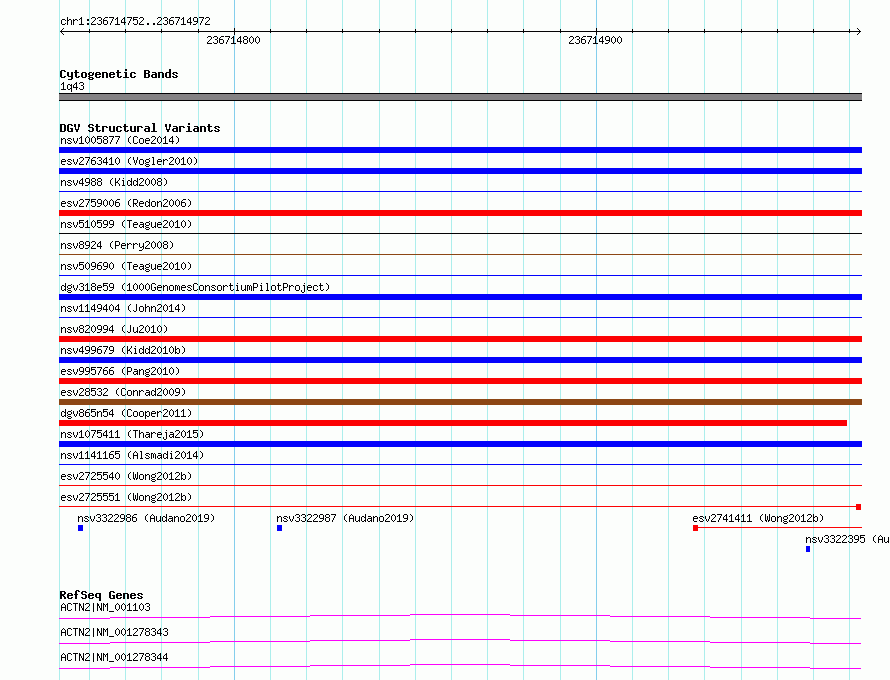Click esv2741411 red start marker
Viewport: 890px width, 680px height.
point(695,528)
